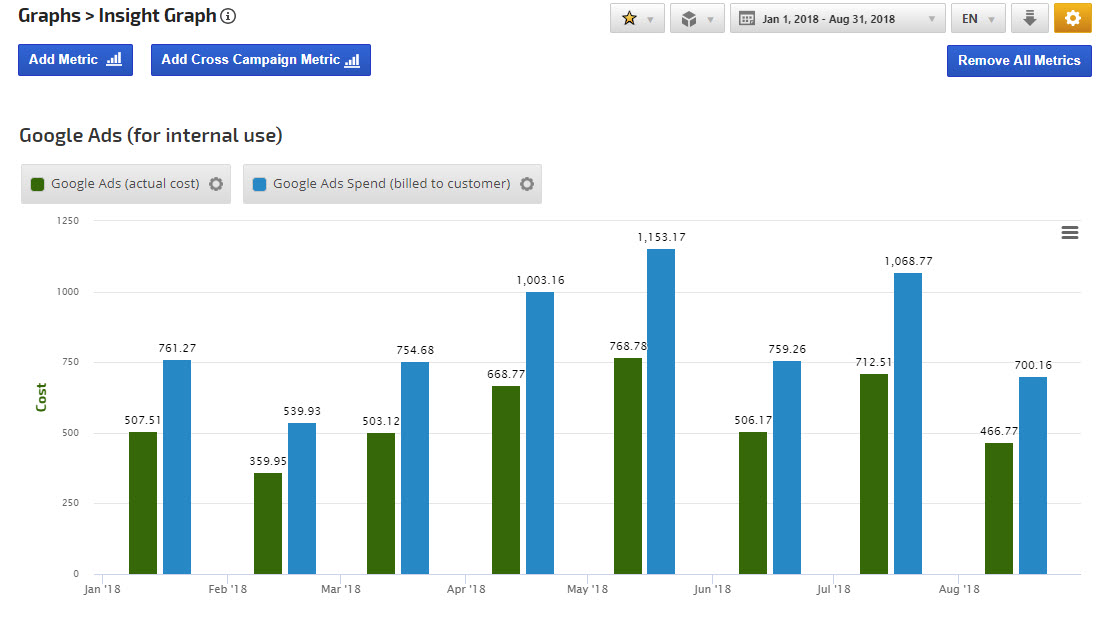The height and width of the screenshot is (617, 1098).
Task: Open the star favorites dropdown
Action: 637,19
